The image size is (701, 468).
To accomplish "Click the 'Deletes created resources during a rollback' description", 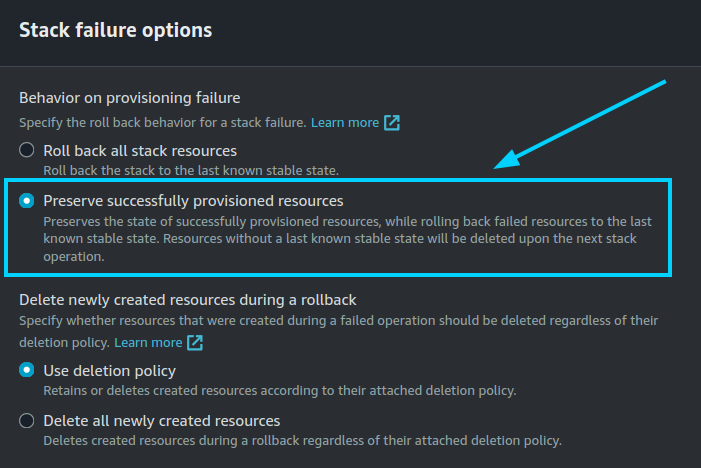I will [x=302, y=441].
